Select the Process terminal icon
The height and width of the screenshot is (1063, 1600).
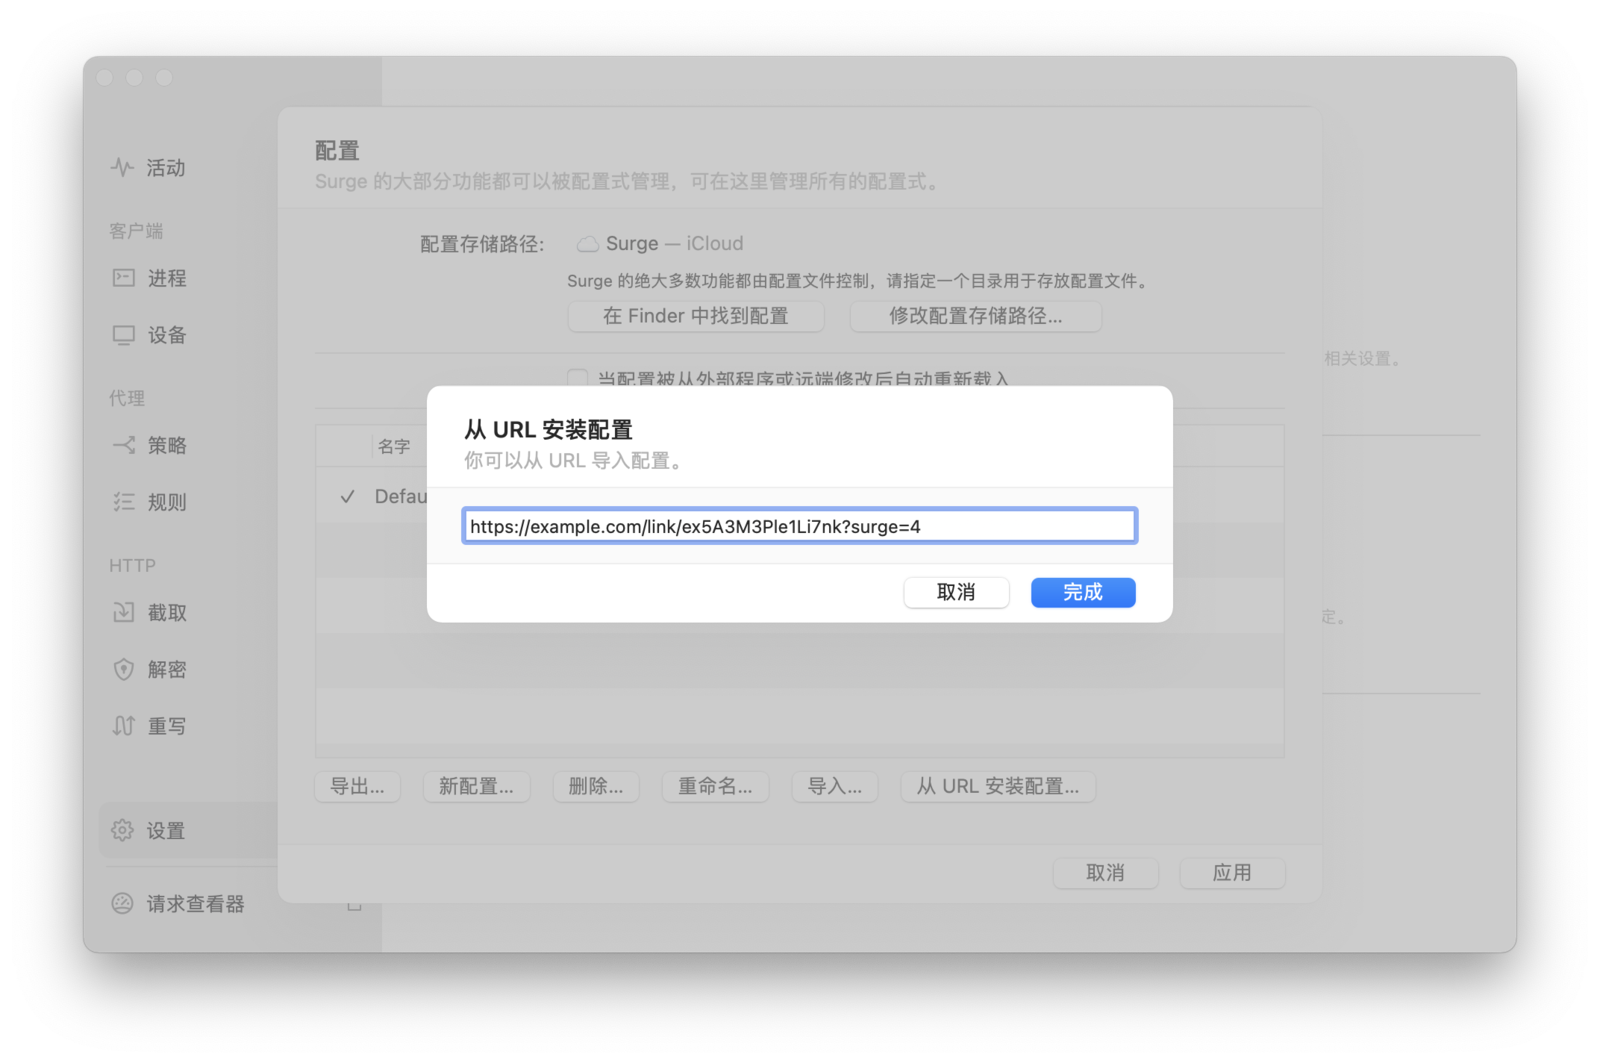coord(124,278)
